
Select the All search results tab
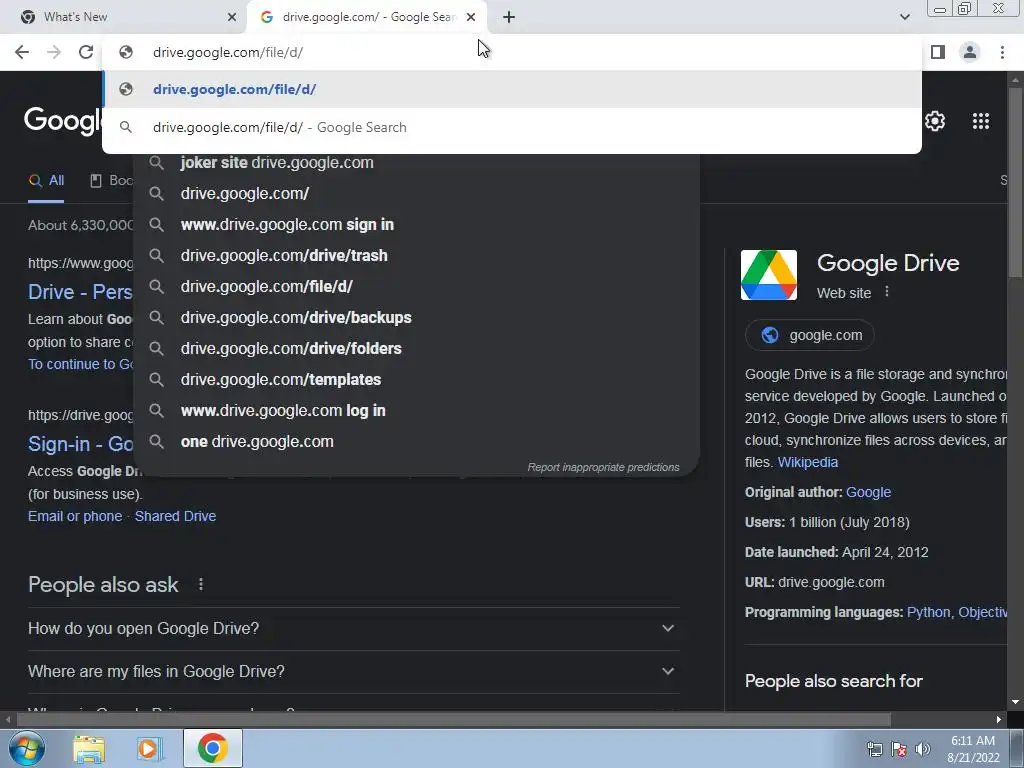tap(46, 181)
